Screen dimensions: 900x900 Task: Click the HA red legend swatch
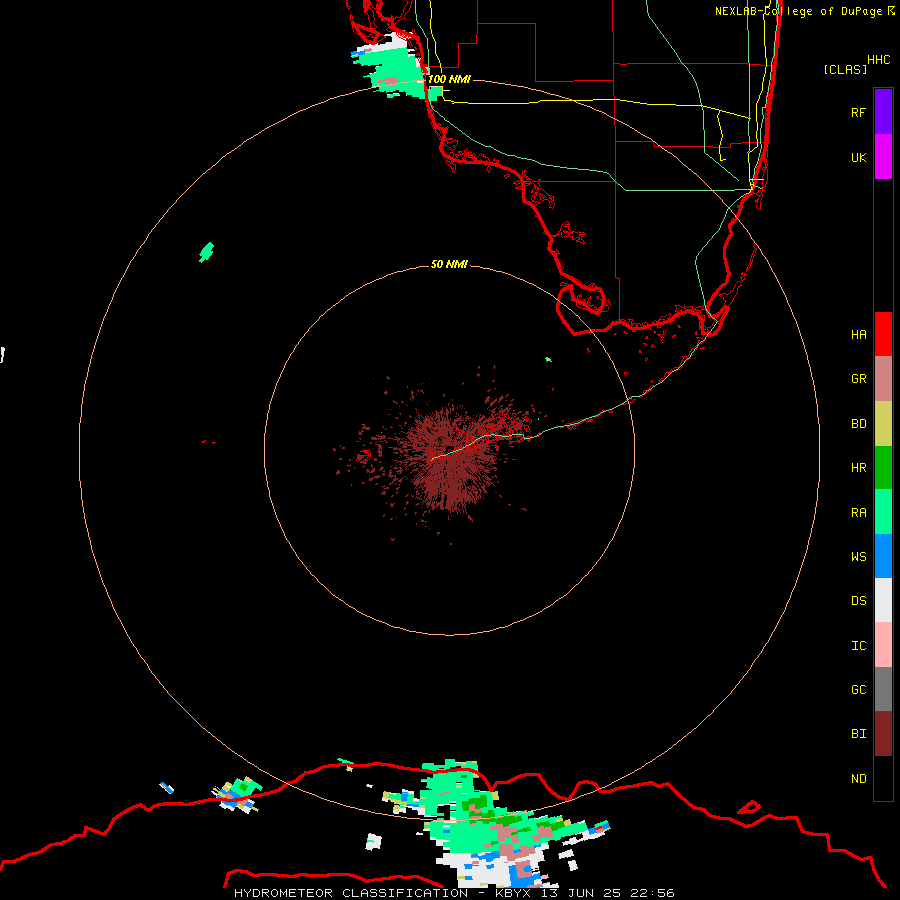(883, 334)
